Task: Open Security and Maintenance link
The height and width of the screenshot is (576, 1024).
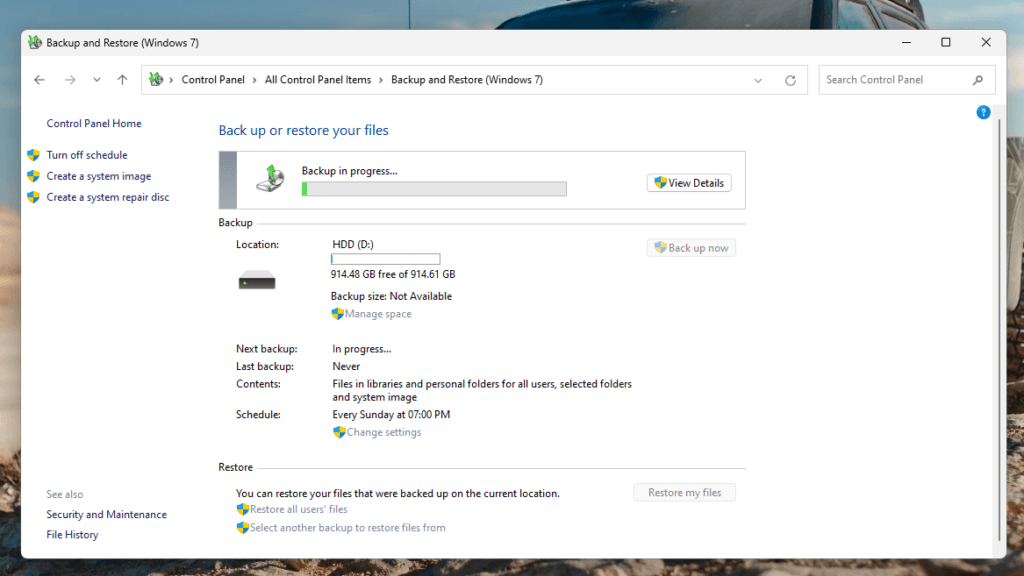Action: 106,515
